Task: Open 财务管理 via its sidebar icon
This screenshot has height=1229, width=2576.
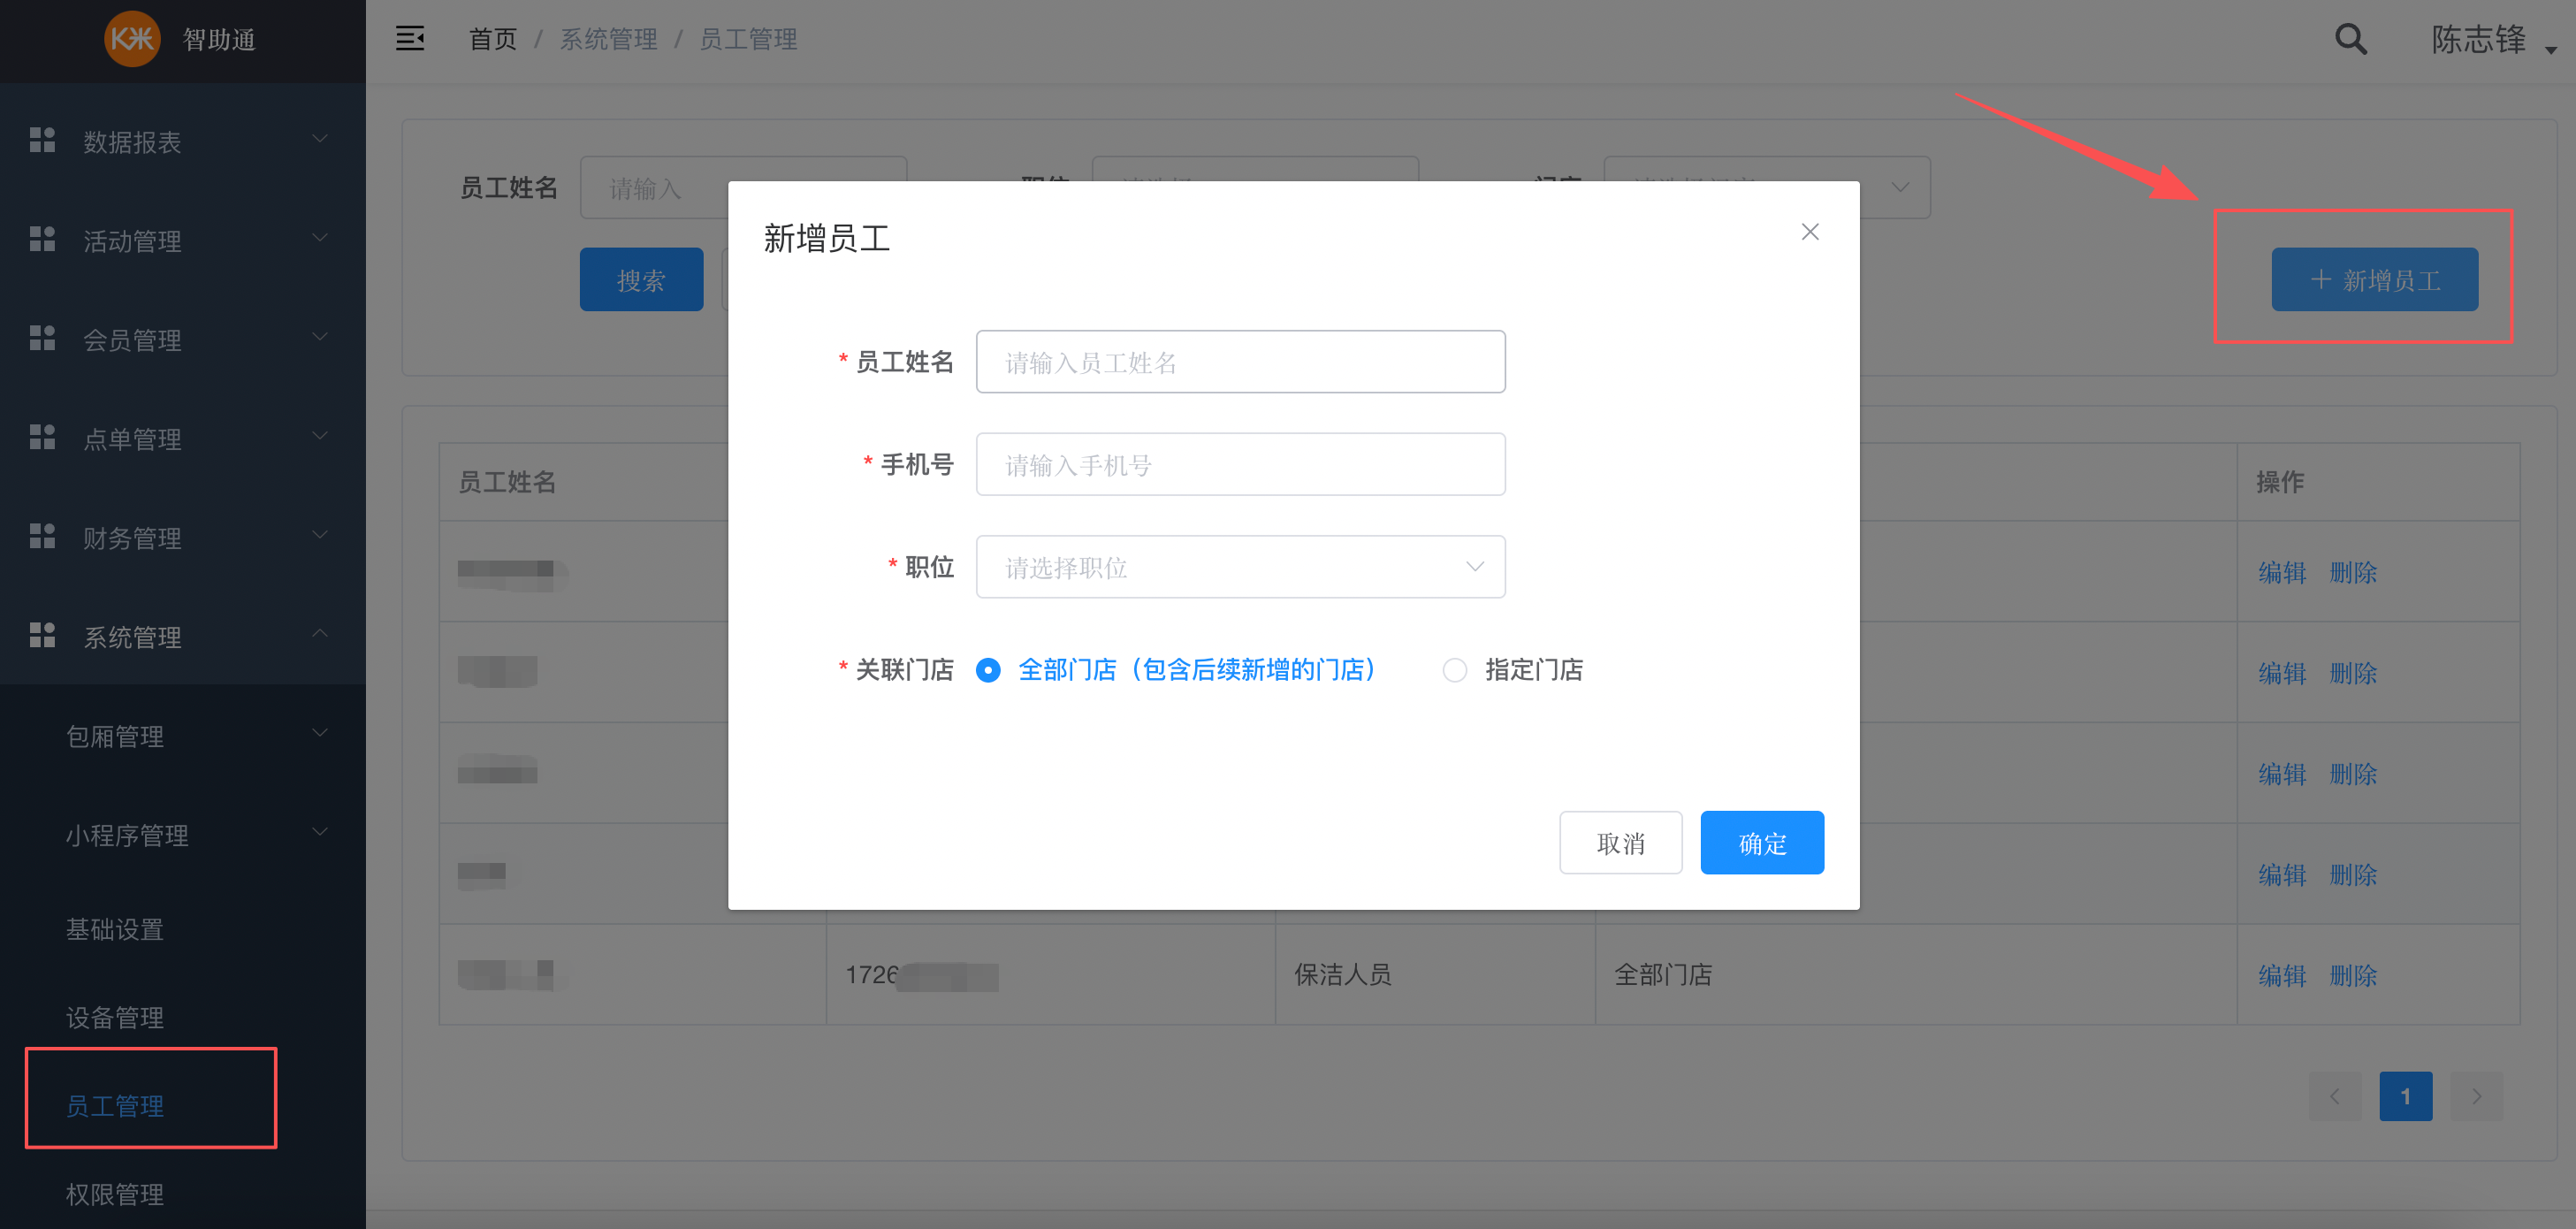Action: coord(42,537)
